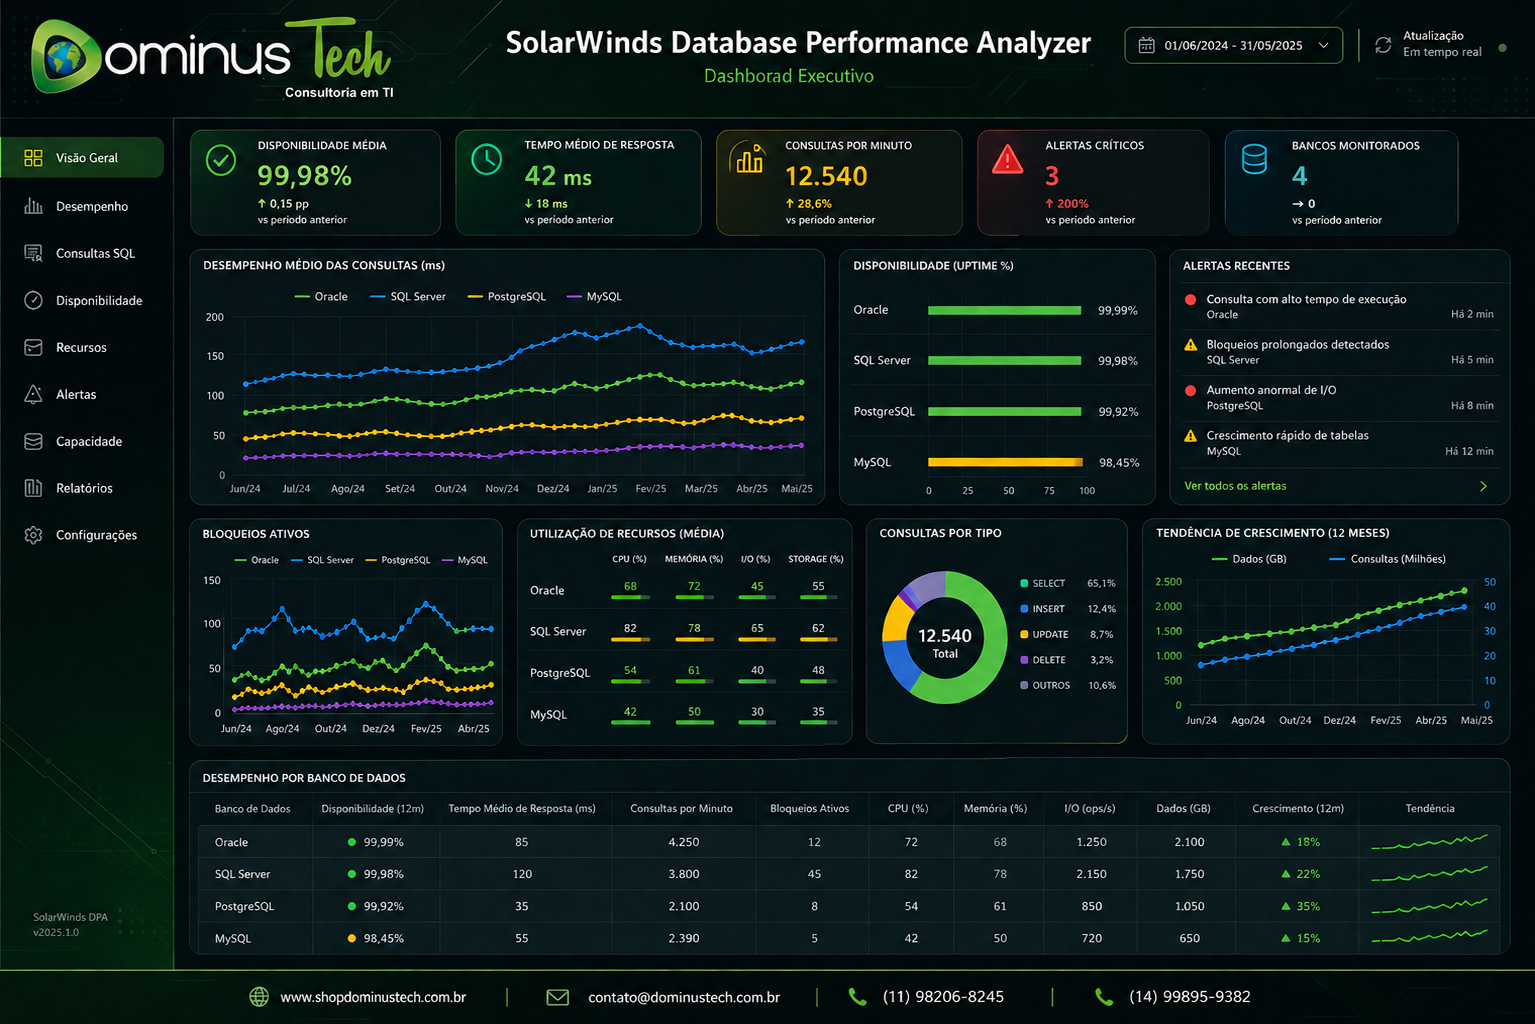1535x1024 pixels.
Task: Open the Recursos menu item
Action: (x=82, y=347)
